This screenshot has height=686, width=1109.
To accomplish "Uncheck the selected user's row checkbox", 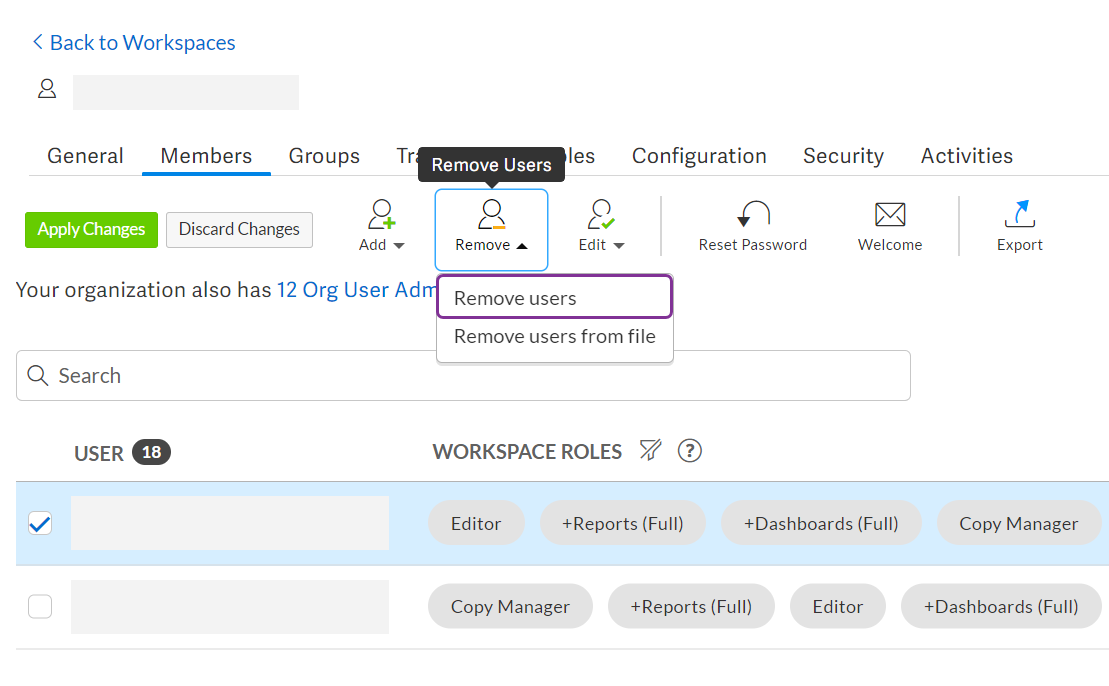I will coord(40,522).
